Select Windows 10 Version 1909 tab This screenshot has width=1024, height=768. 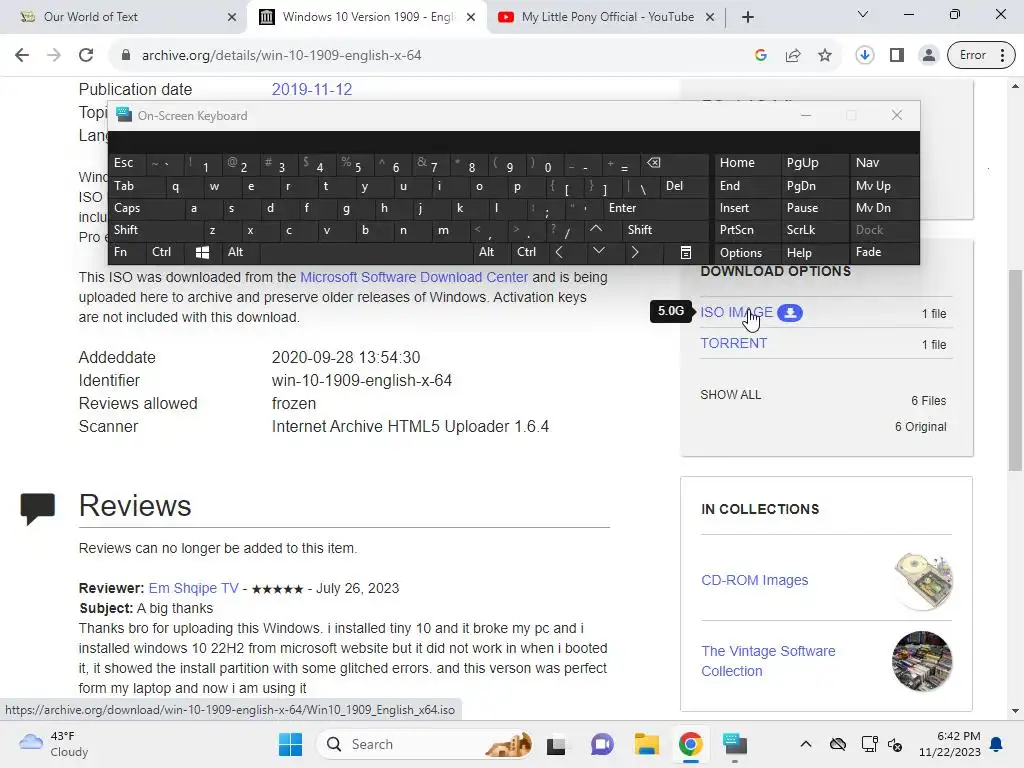click(367, 17)
